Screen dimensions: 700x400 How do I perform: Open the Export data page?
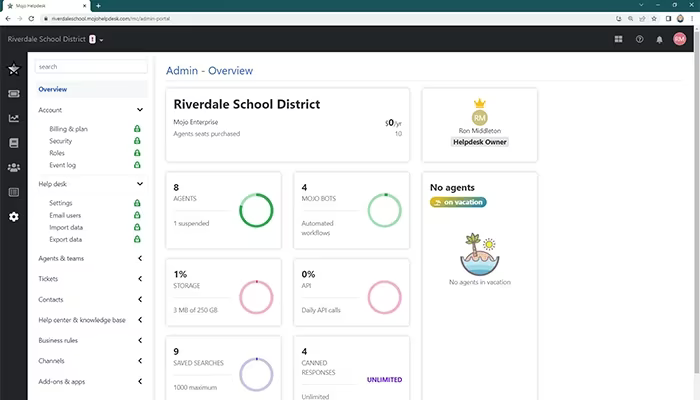(65, 239)
